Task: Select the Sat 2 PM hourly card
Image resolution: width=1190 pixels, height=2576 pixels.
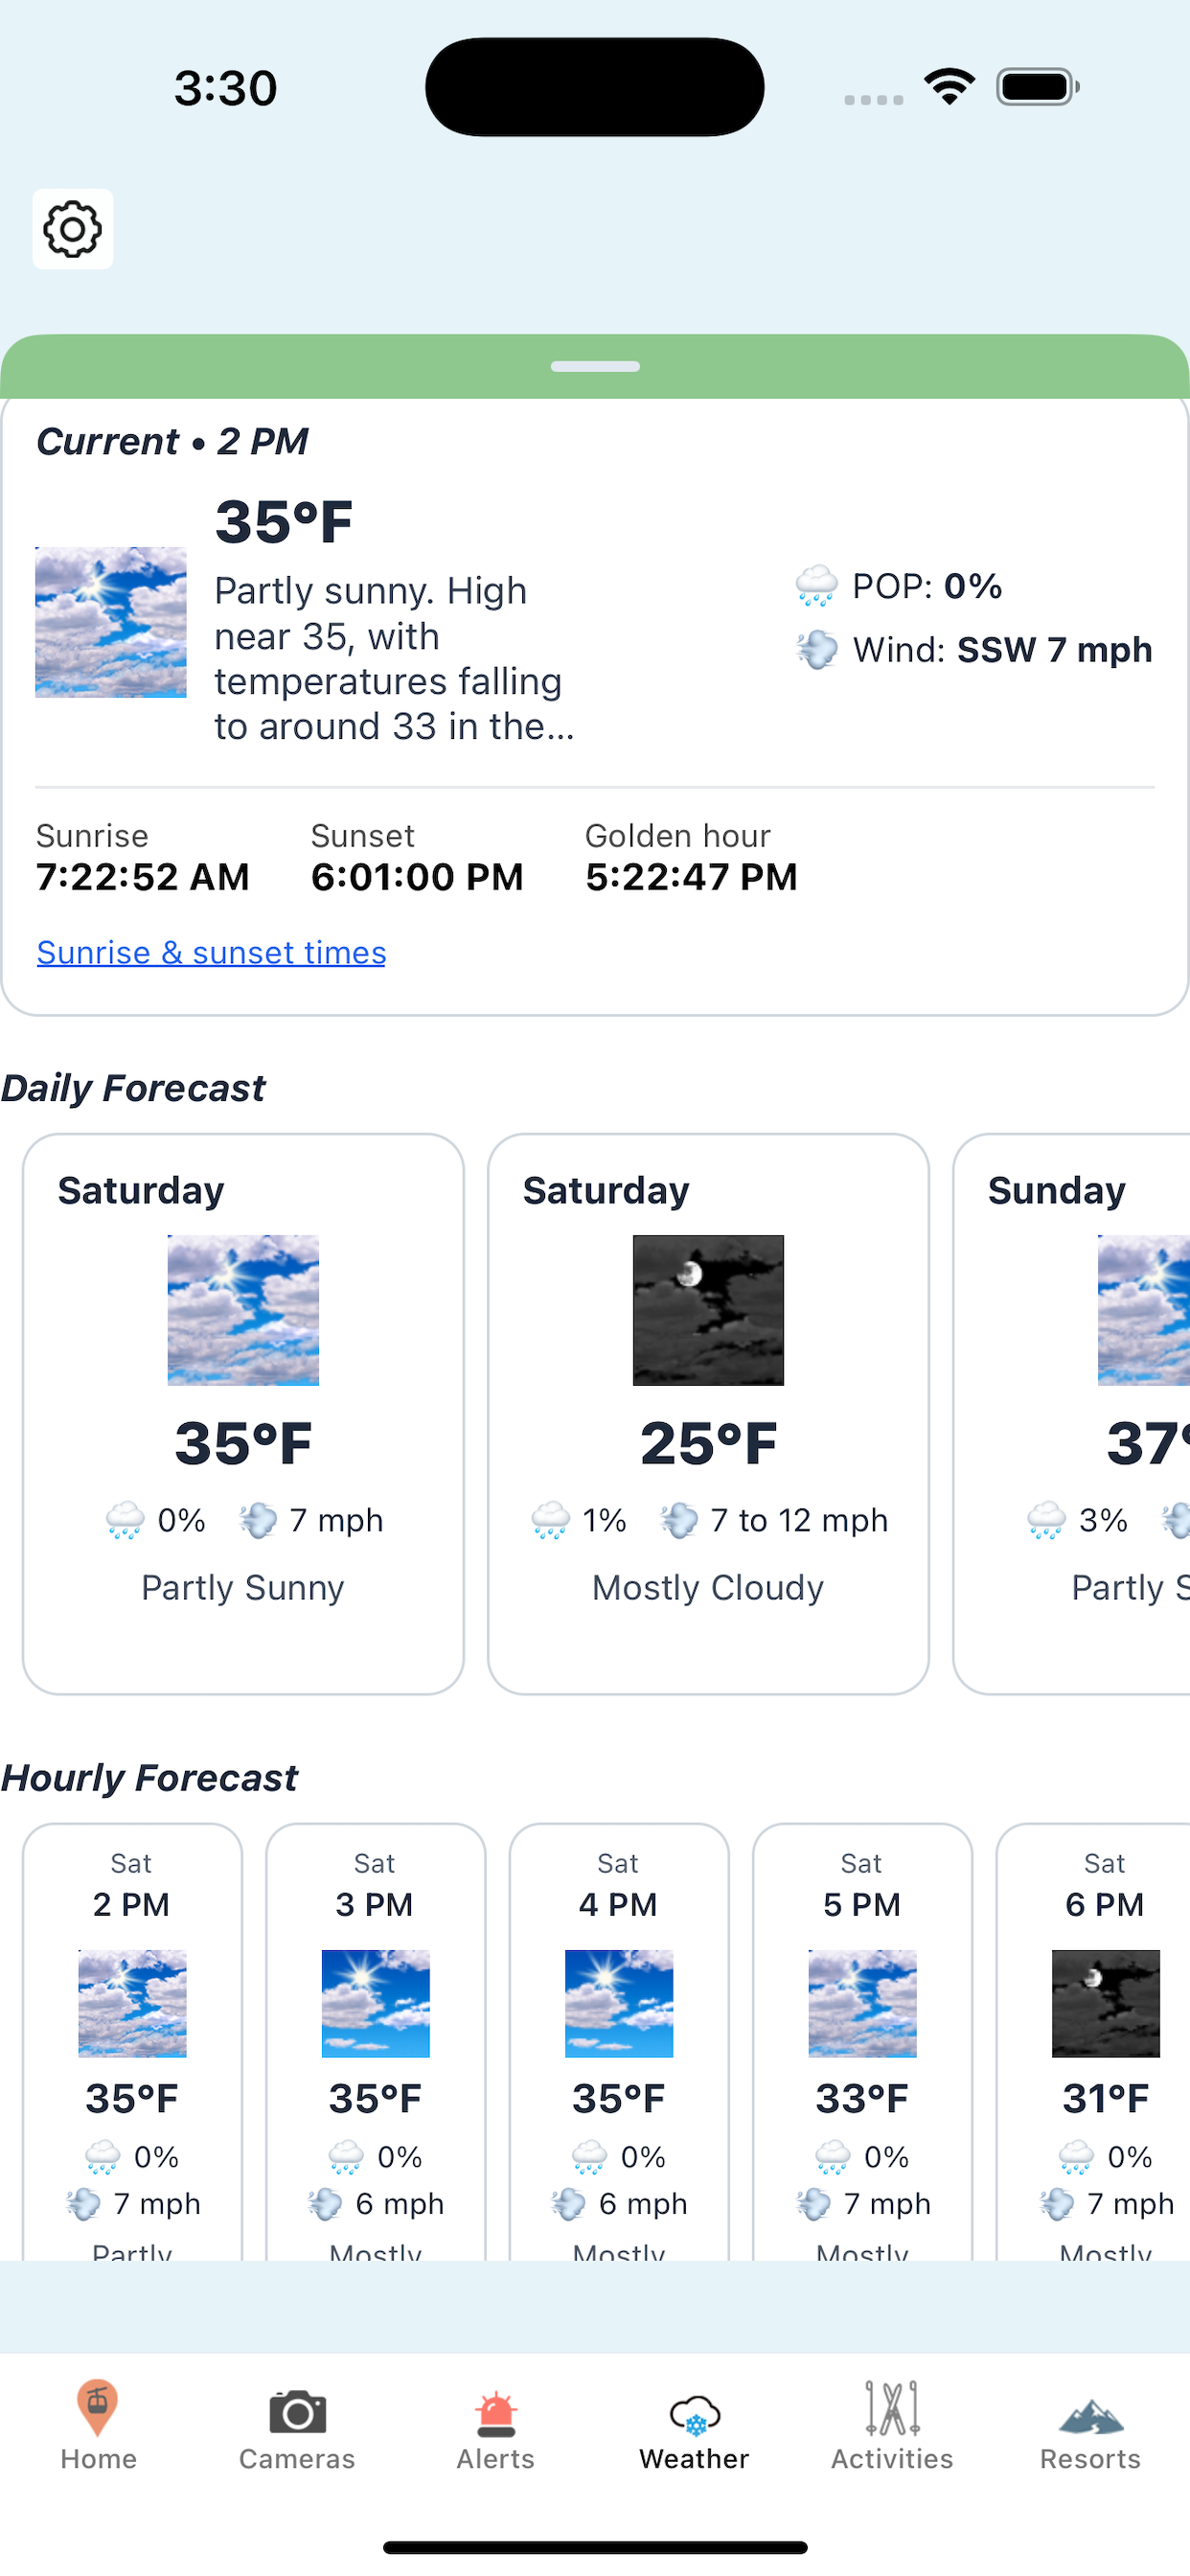Action: [x=132, y=2041]
